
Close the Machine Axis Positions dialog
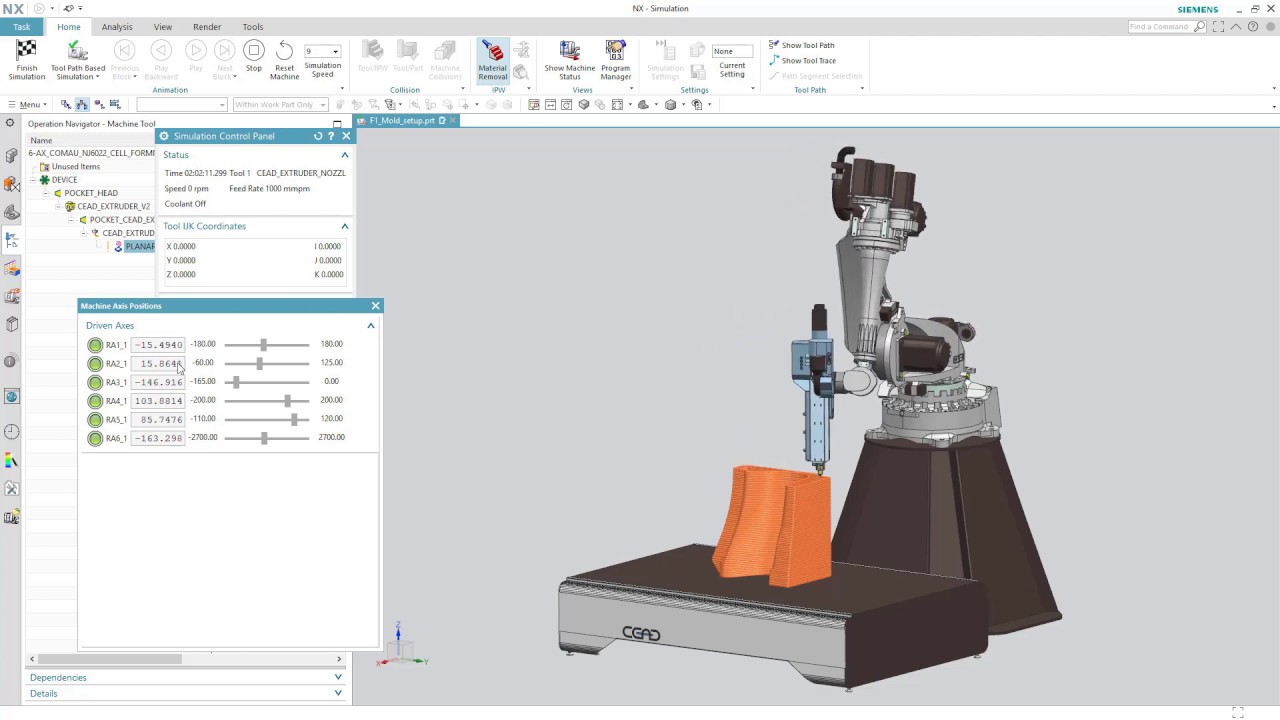[x=375, y=306]
